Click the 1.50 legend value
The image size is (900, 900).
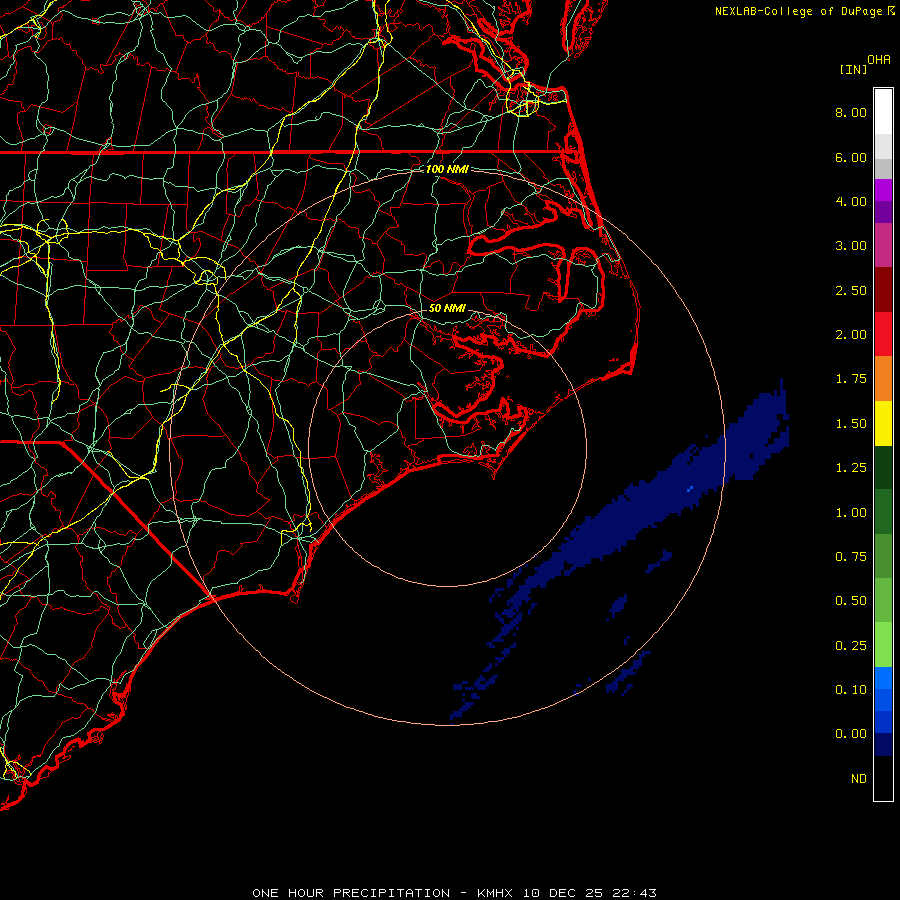coord(851,424)
